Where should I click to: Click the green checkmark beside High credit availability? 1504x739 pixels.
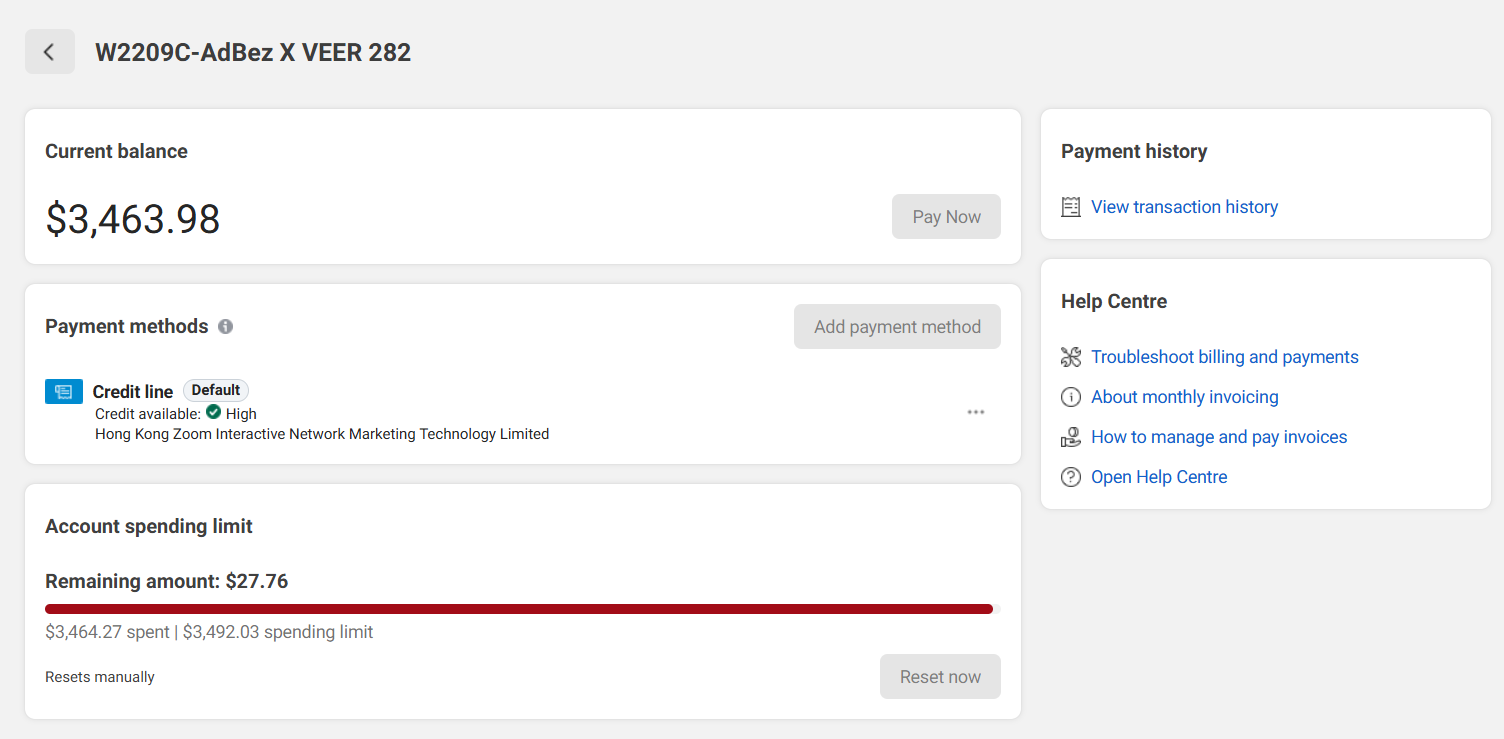pyautogui.click(x=213, y=412)
